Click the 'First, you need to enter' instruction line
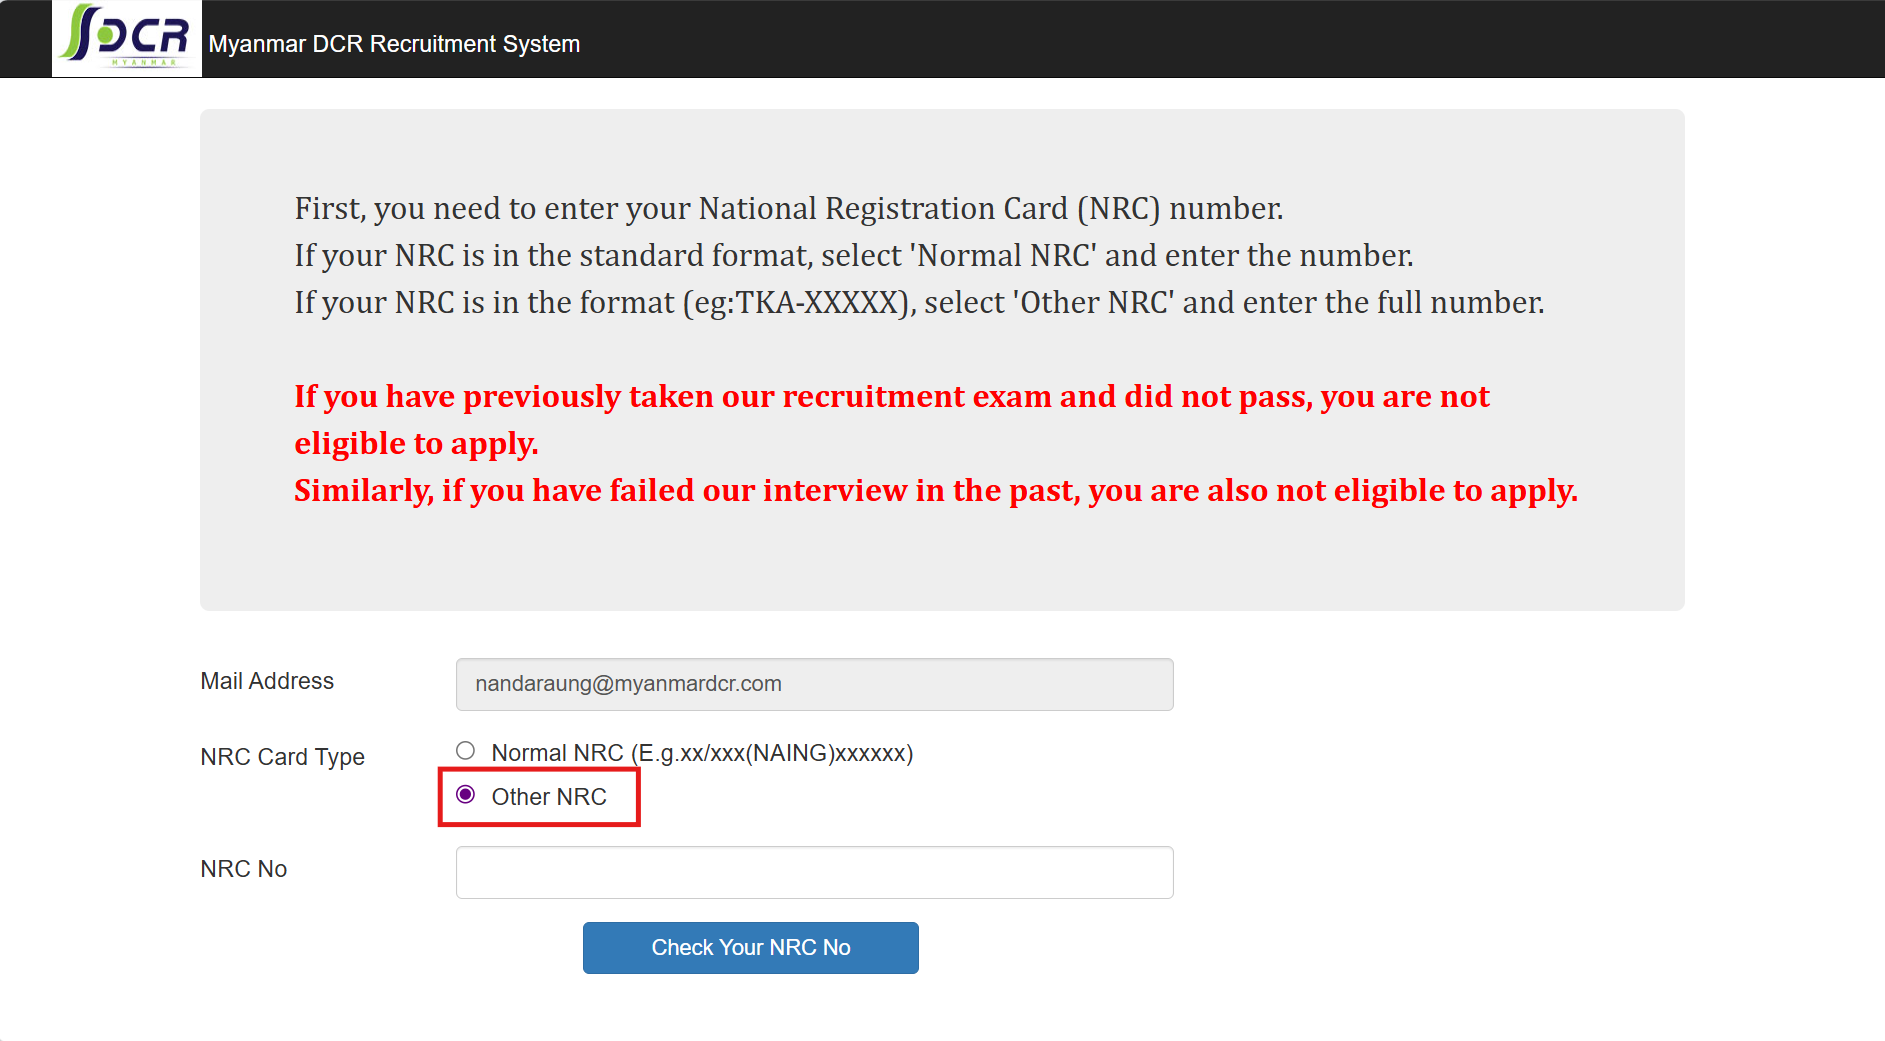1885x1041 pixels. [x=788, y=209]
